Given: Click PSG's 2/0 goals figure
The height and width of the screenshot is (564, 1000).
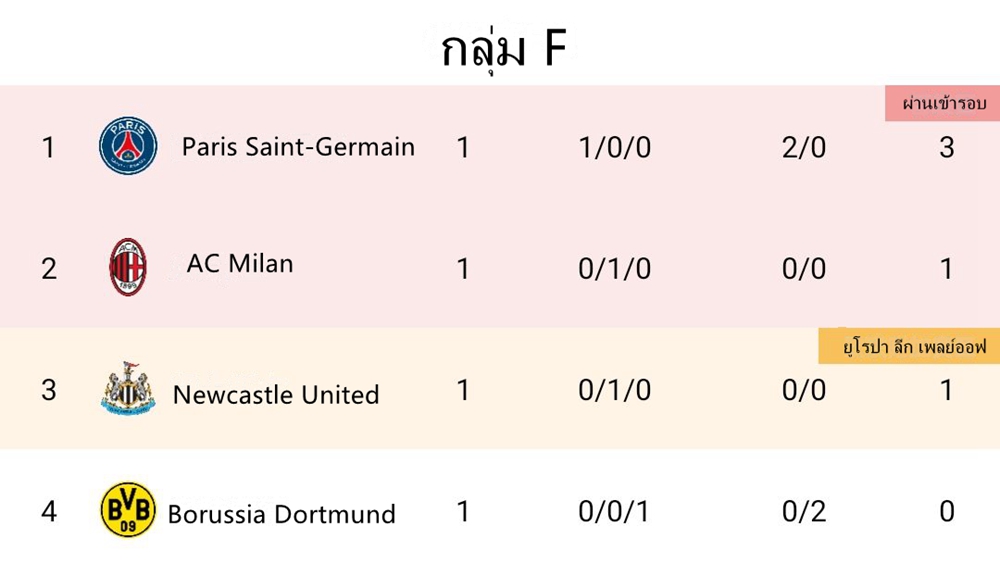Looking at the screenshot, I should point(804,147).
